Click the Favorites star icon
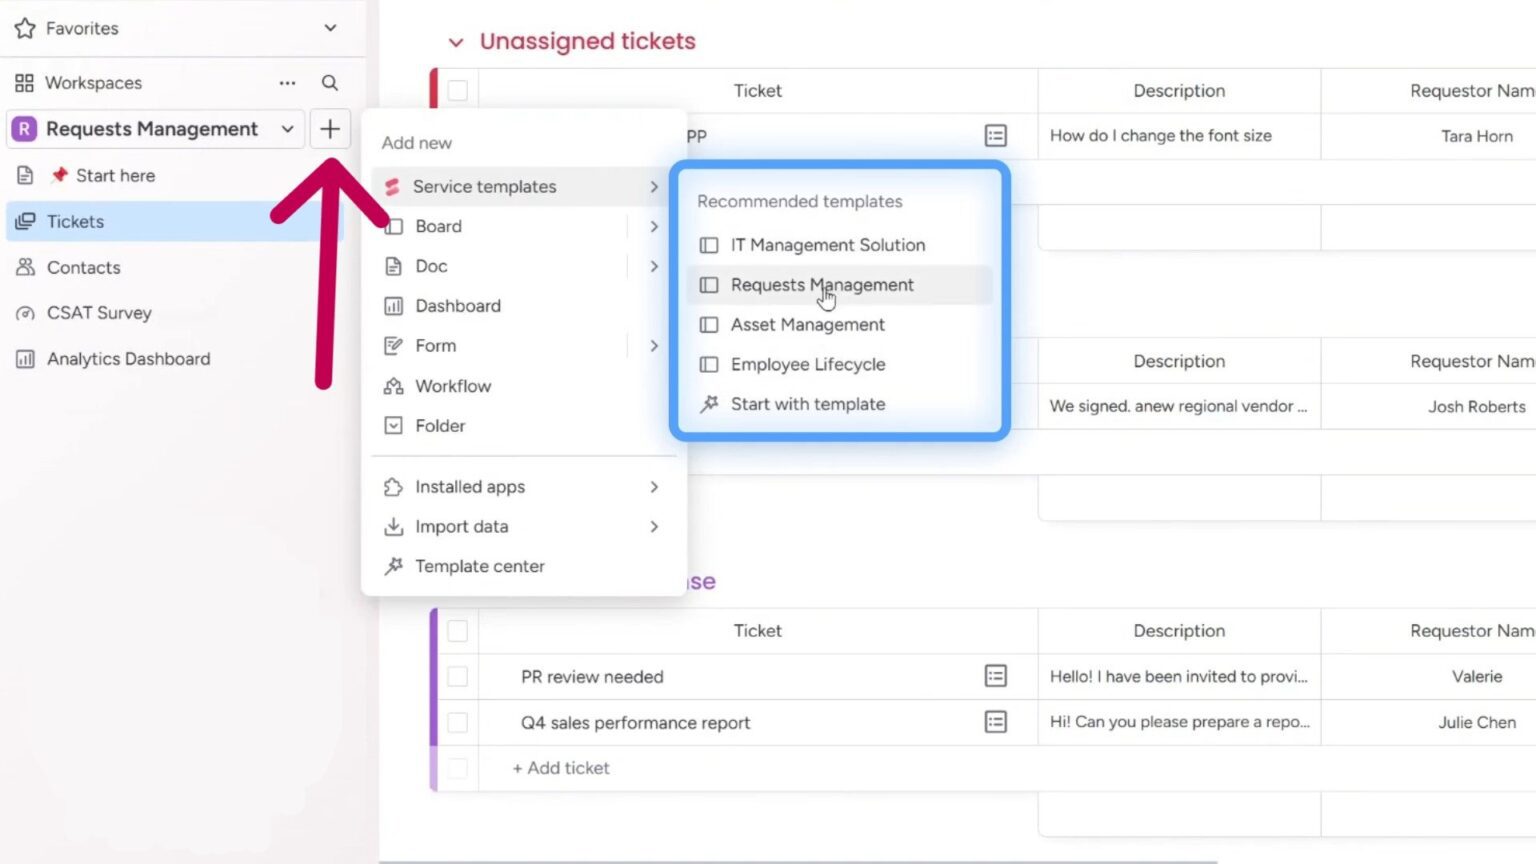Viewport: 1536px width, 864px height. 25,28
